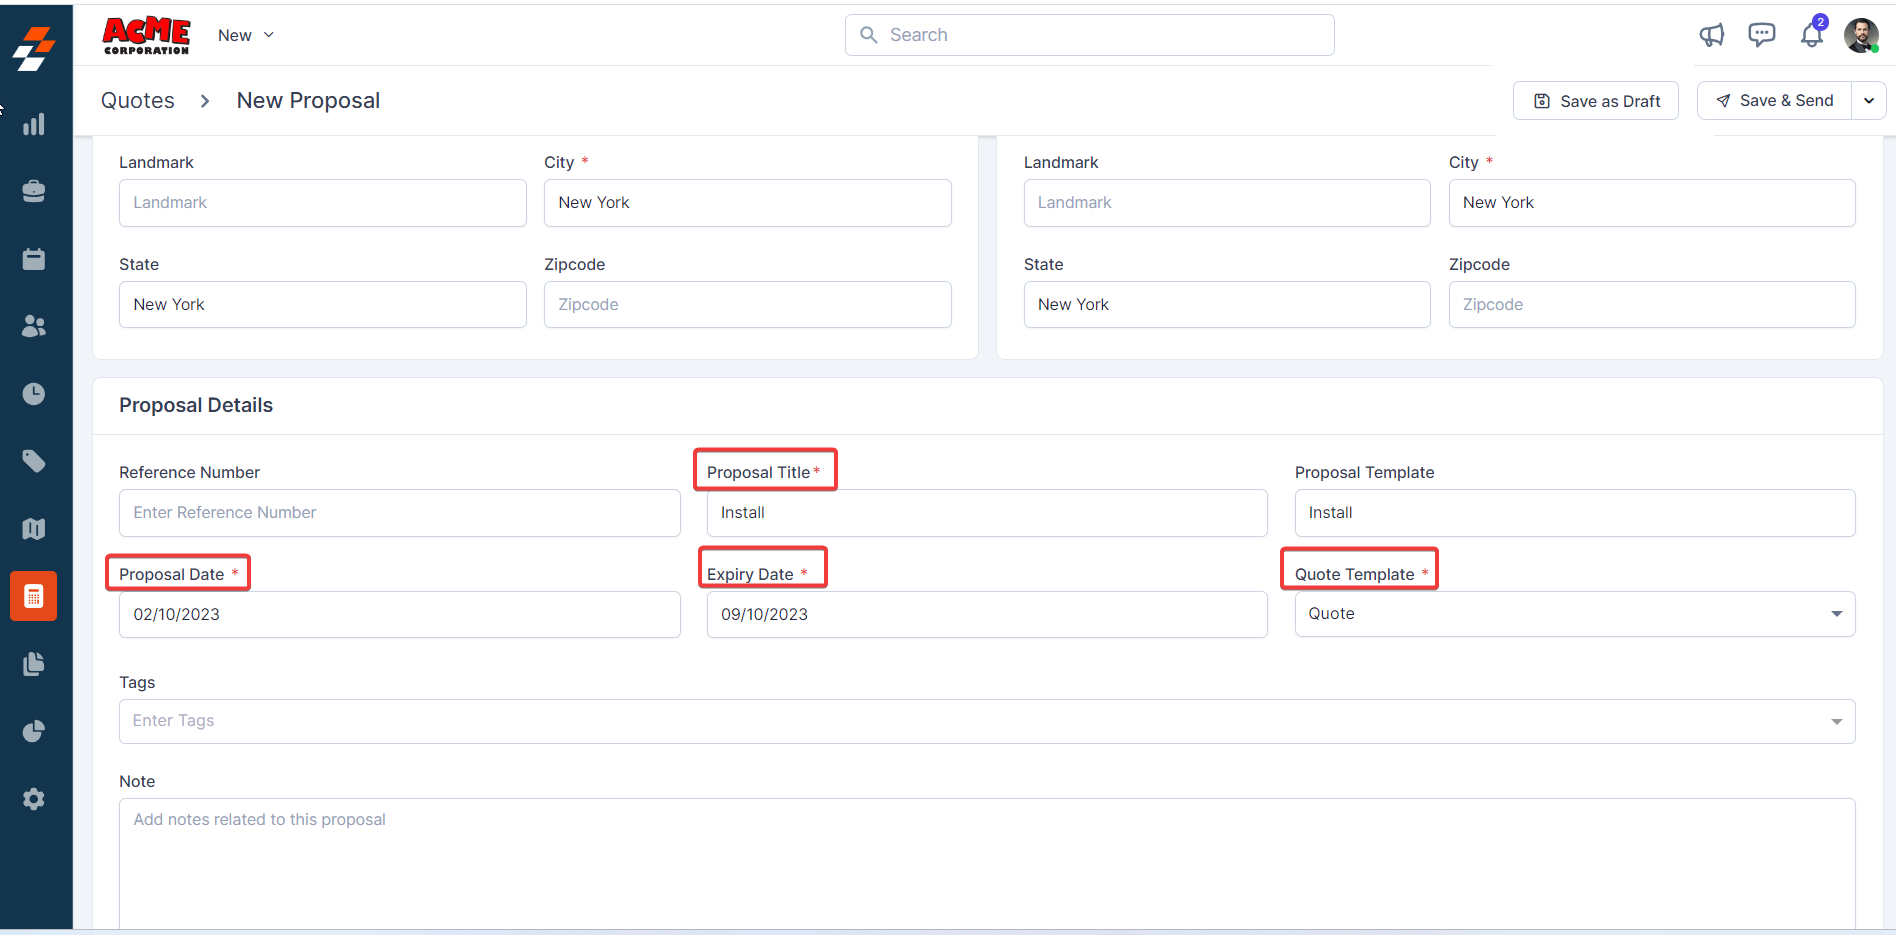Open the price tag sidebar icon
1896x935 pixels.
[34, 461]
